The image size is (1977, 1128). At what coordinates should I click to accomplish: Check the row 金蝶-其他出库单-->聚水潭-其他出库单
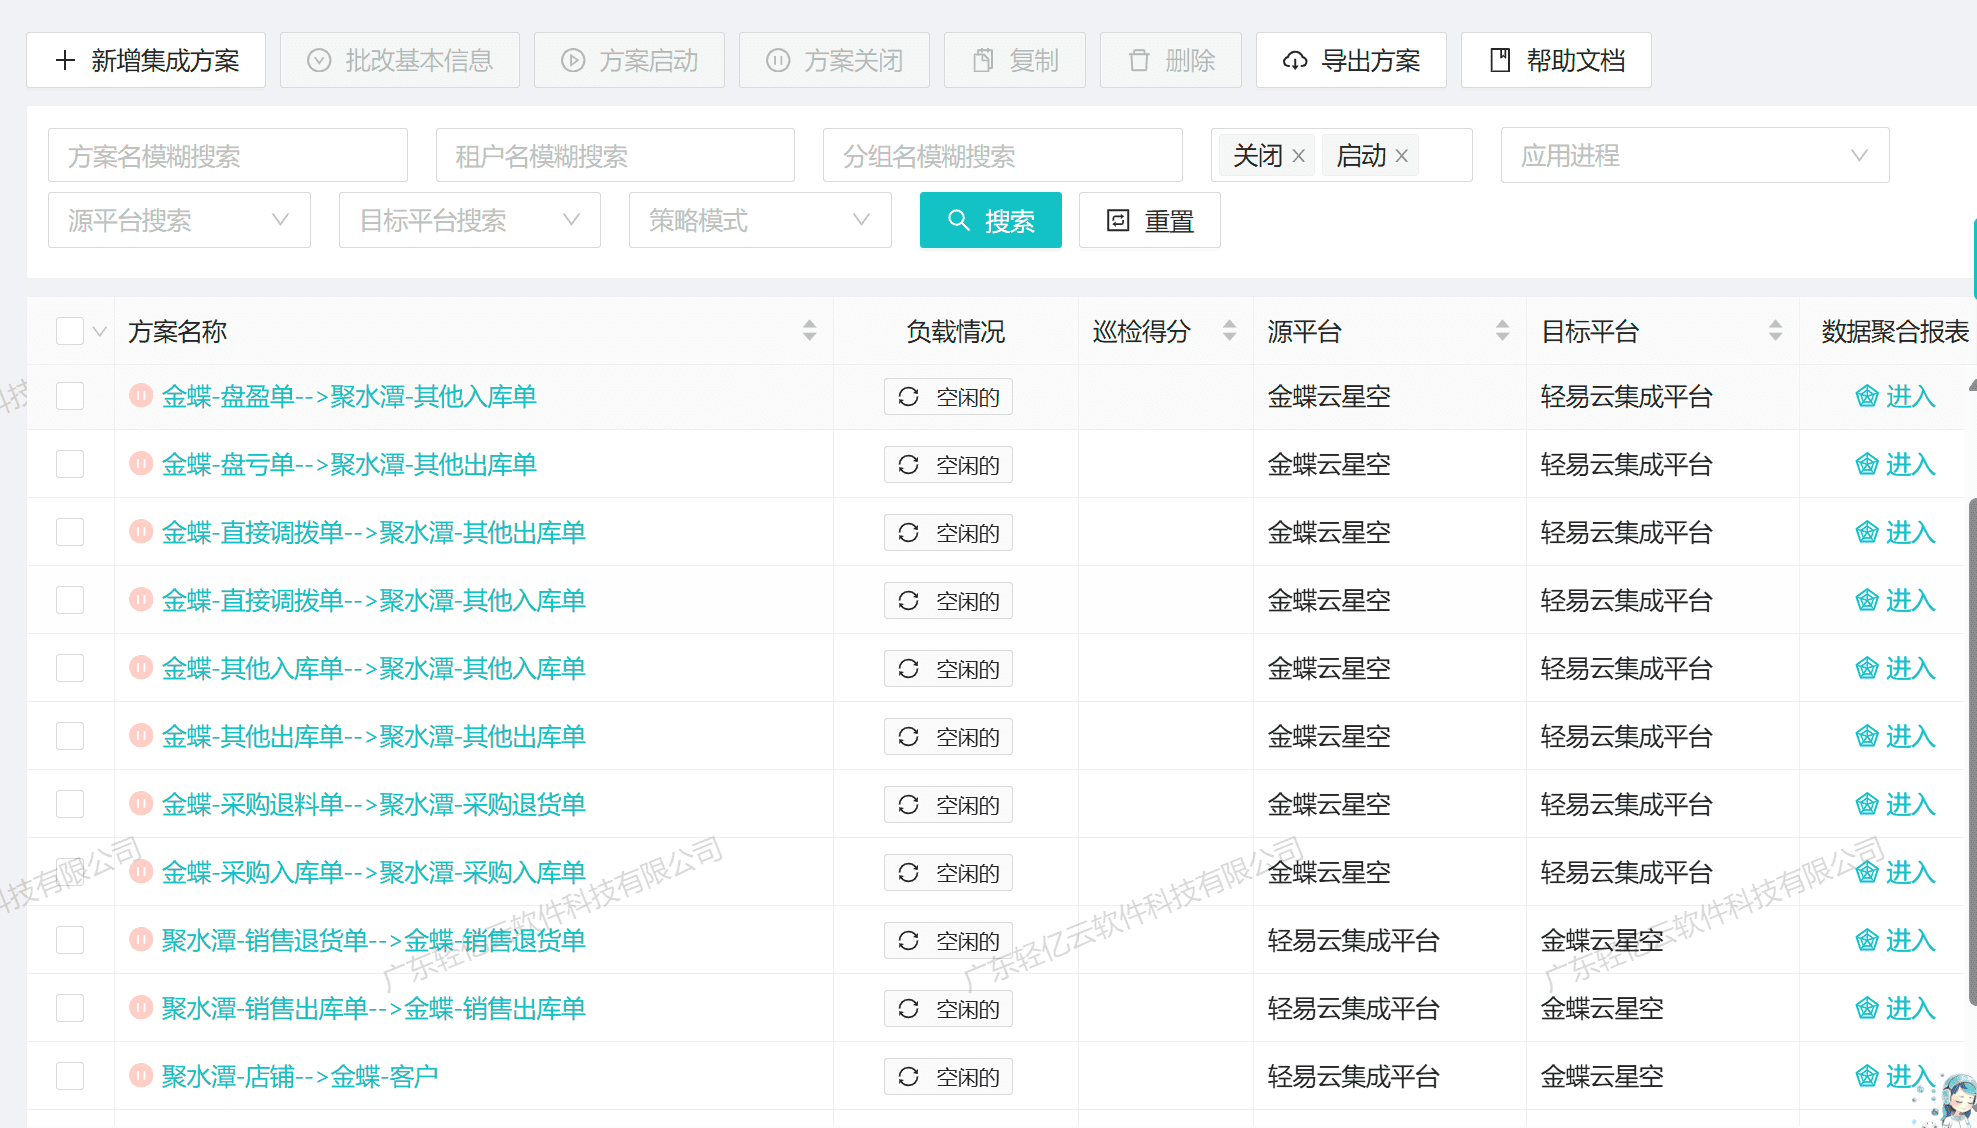[70, 736]
